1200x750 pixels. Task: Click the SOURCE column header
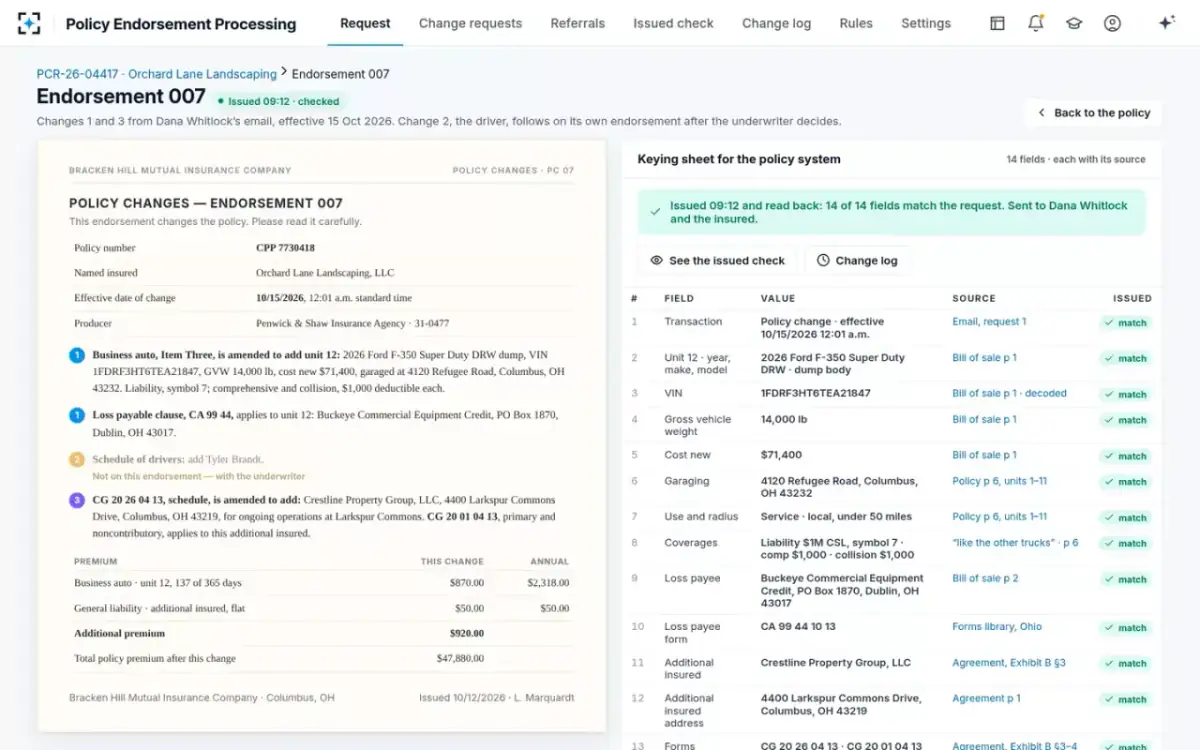point(974,298)
